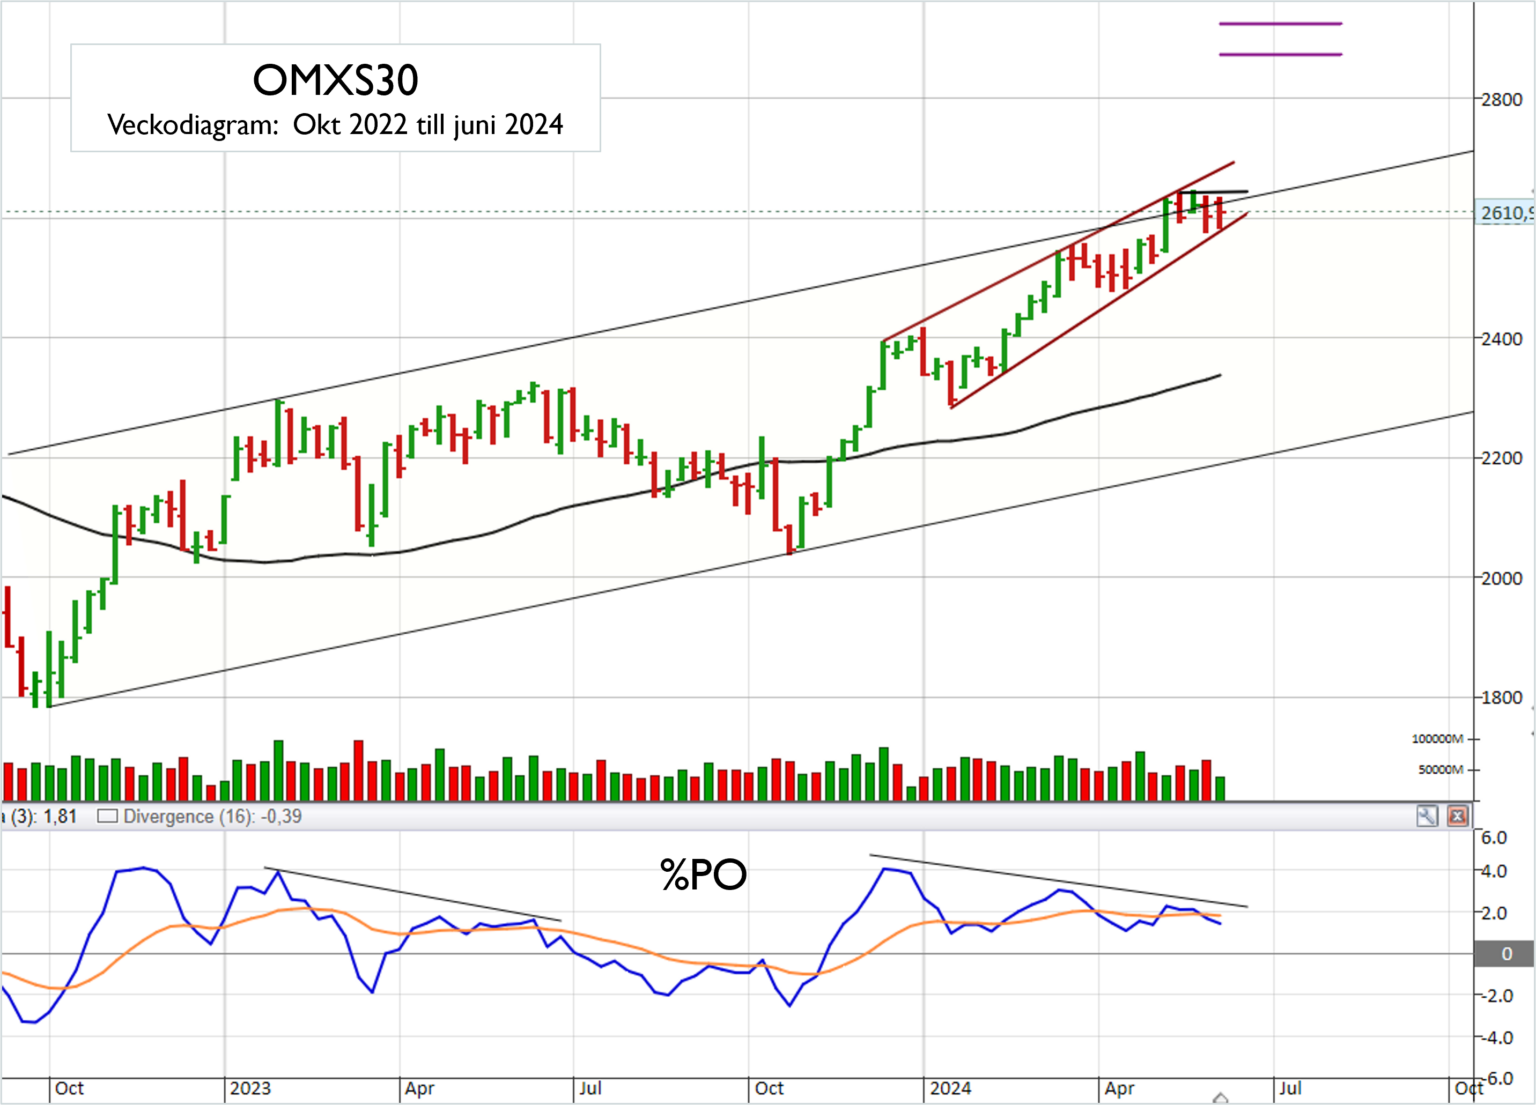Click the OMXS30 chart title box
The height and width of the screenshot is (1105, 1536).
click(x=335, y=98)
